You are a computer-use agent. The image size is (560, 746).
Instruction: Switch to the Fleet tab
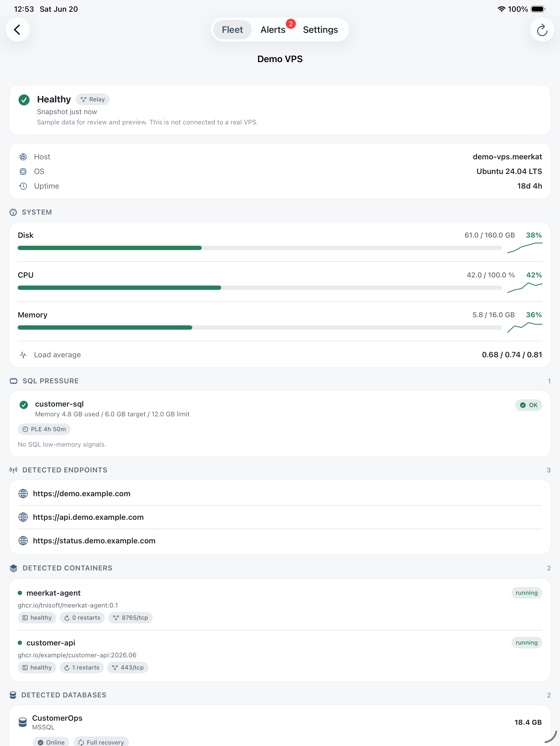[x=232, y=29]
